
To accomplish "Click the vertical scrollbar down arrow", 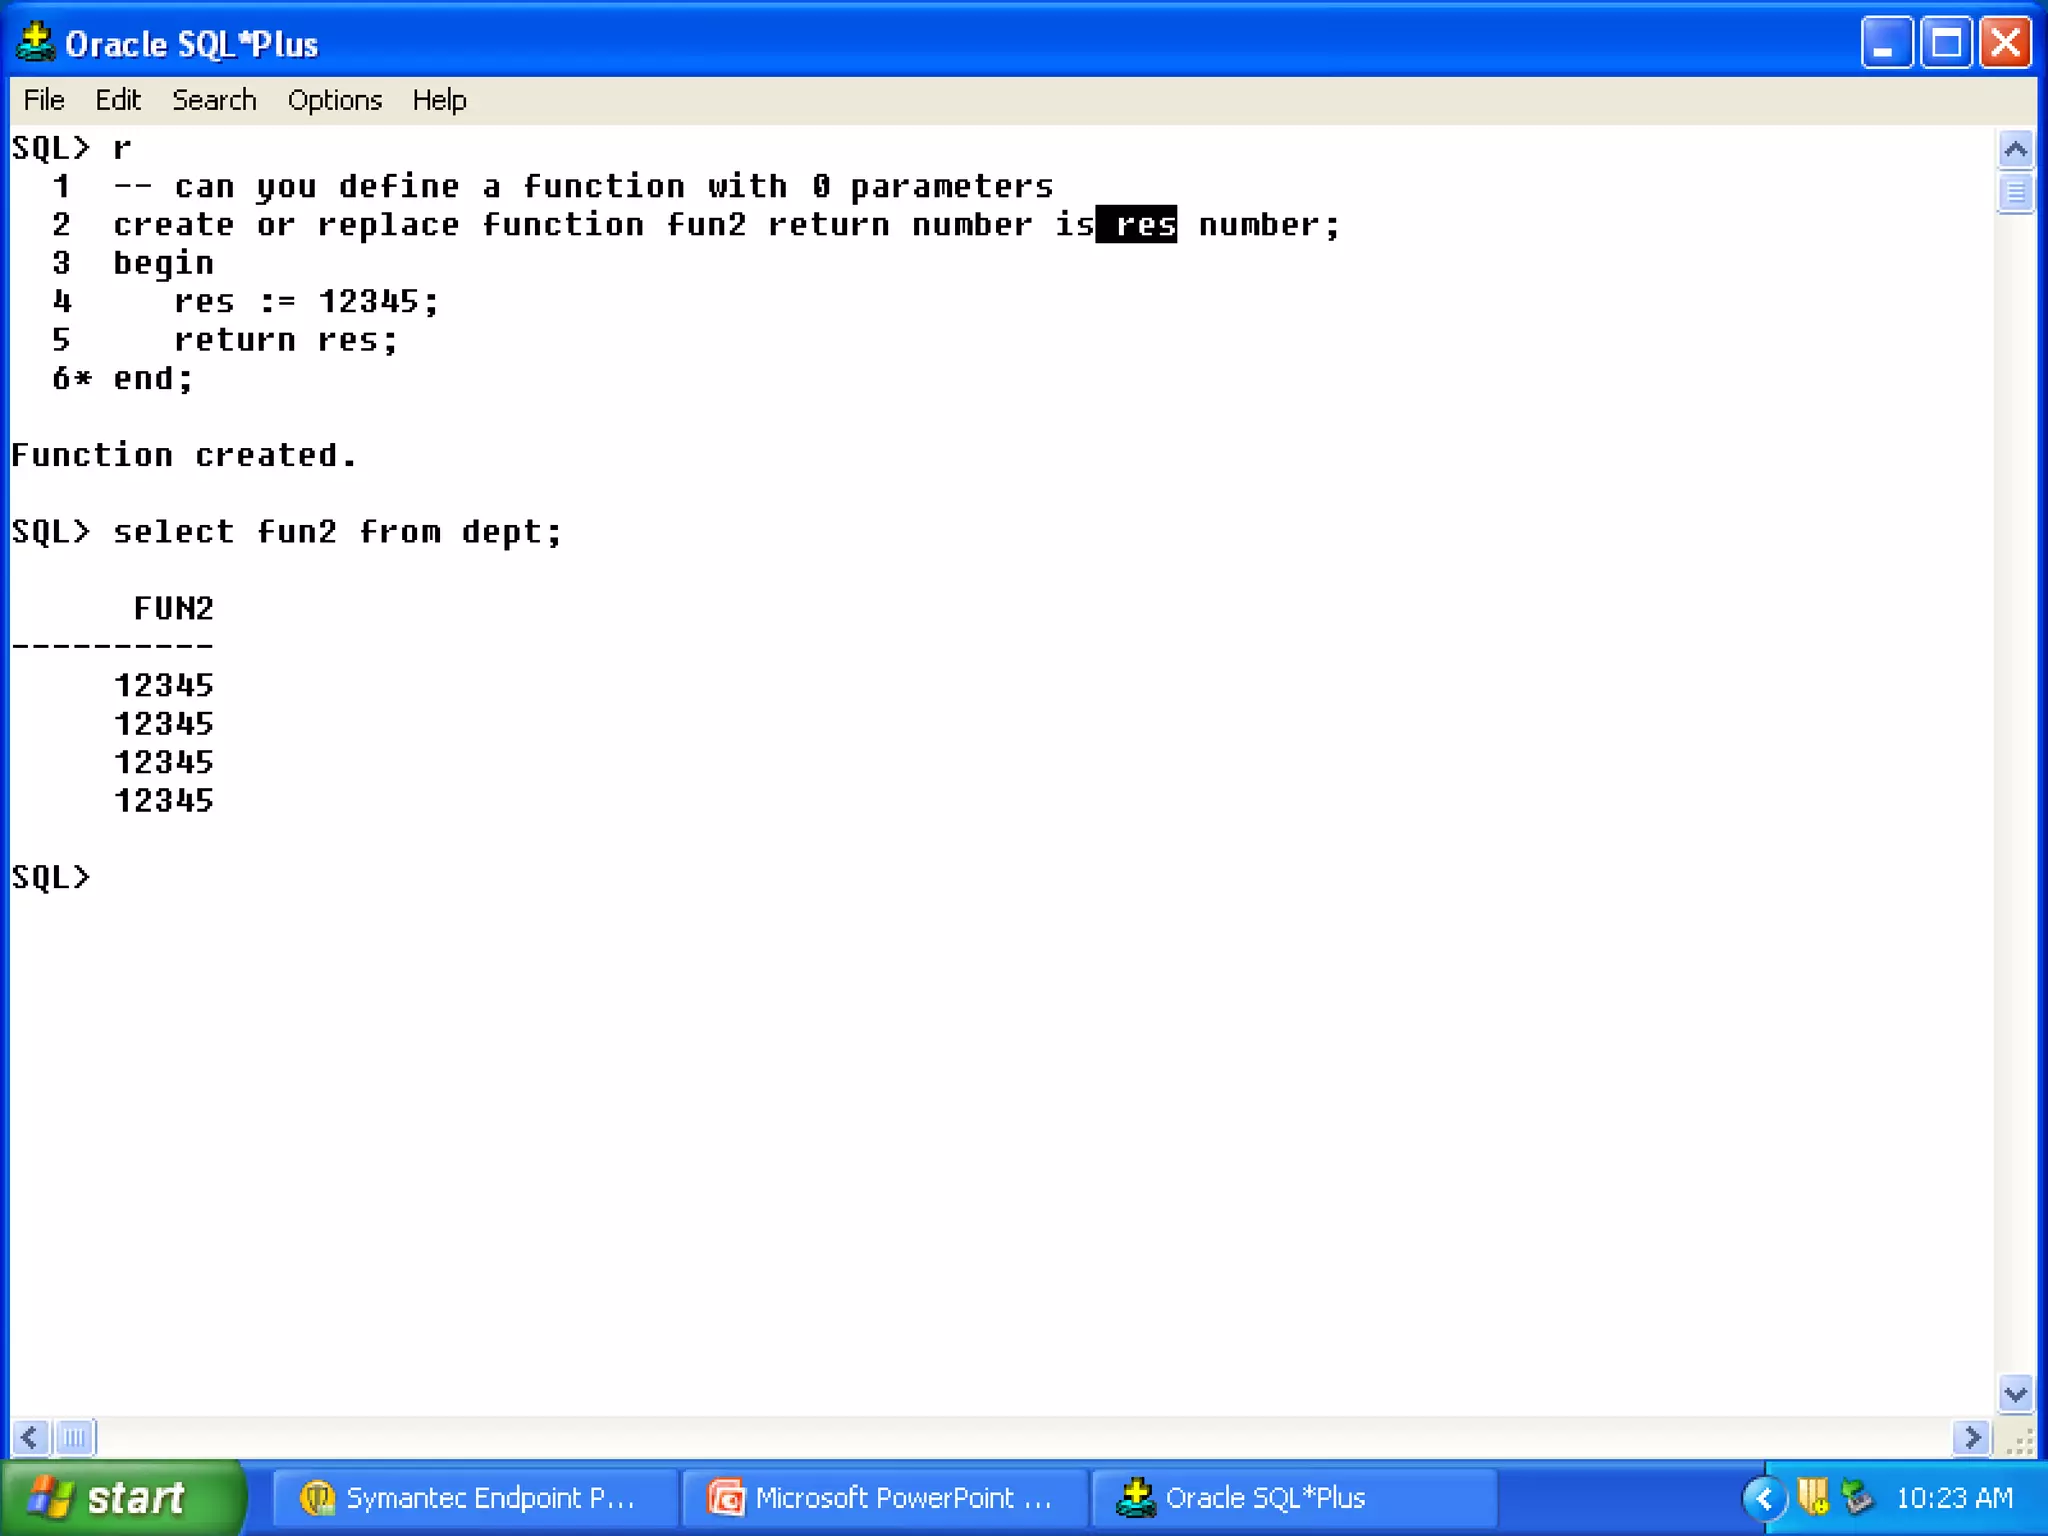I will click(x=2015, y=1393).
